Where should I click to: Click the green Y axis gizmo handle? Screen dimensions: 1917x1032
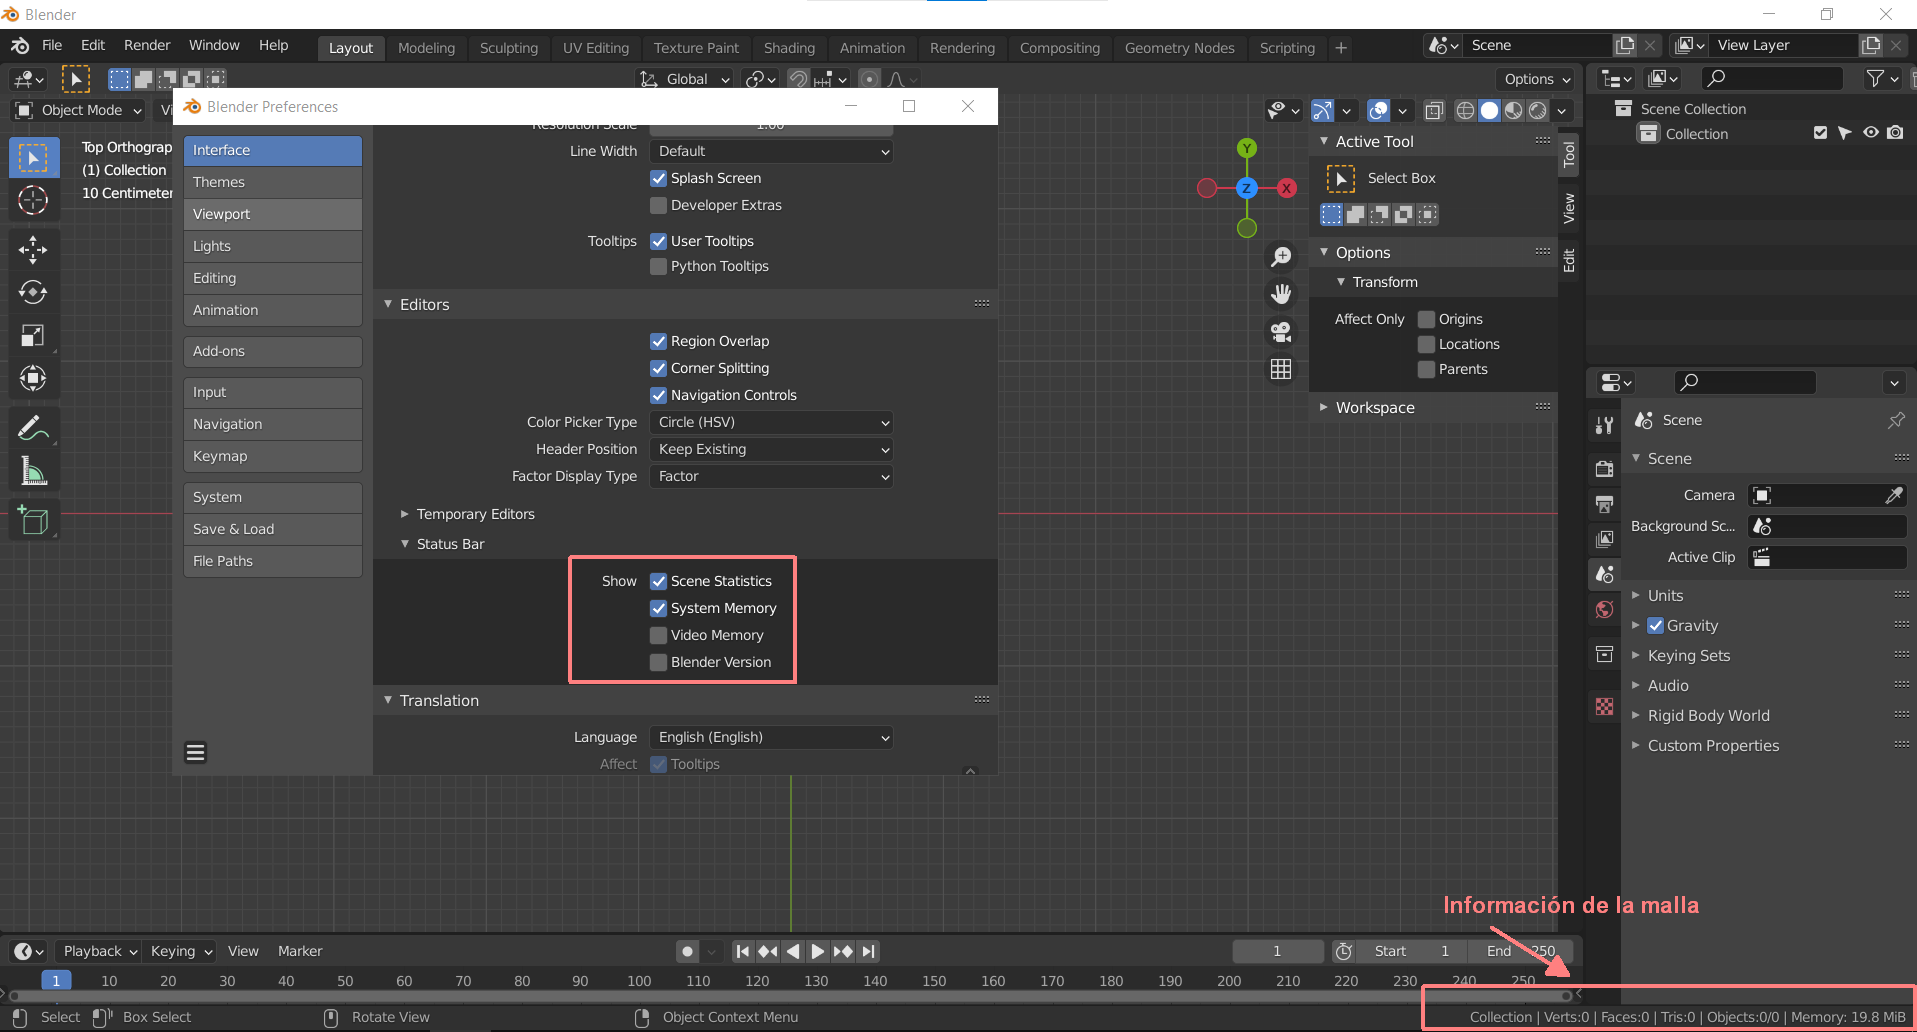[1247, 148]
